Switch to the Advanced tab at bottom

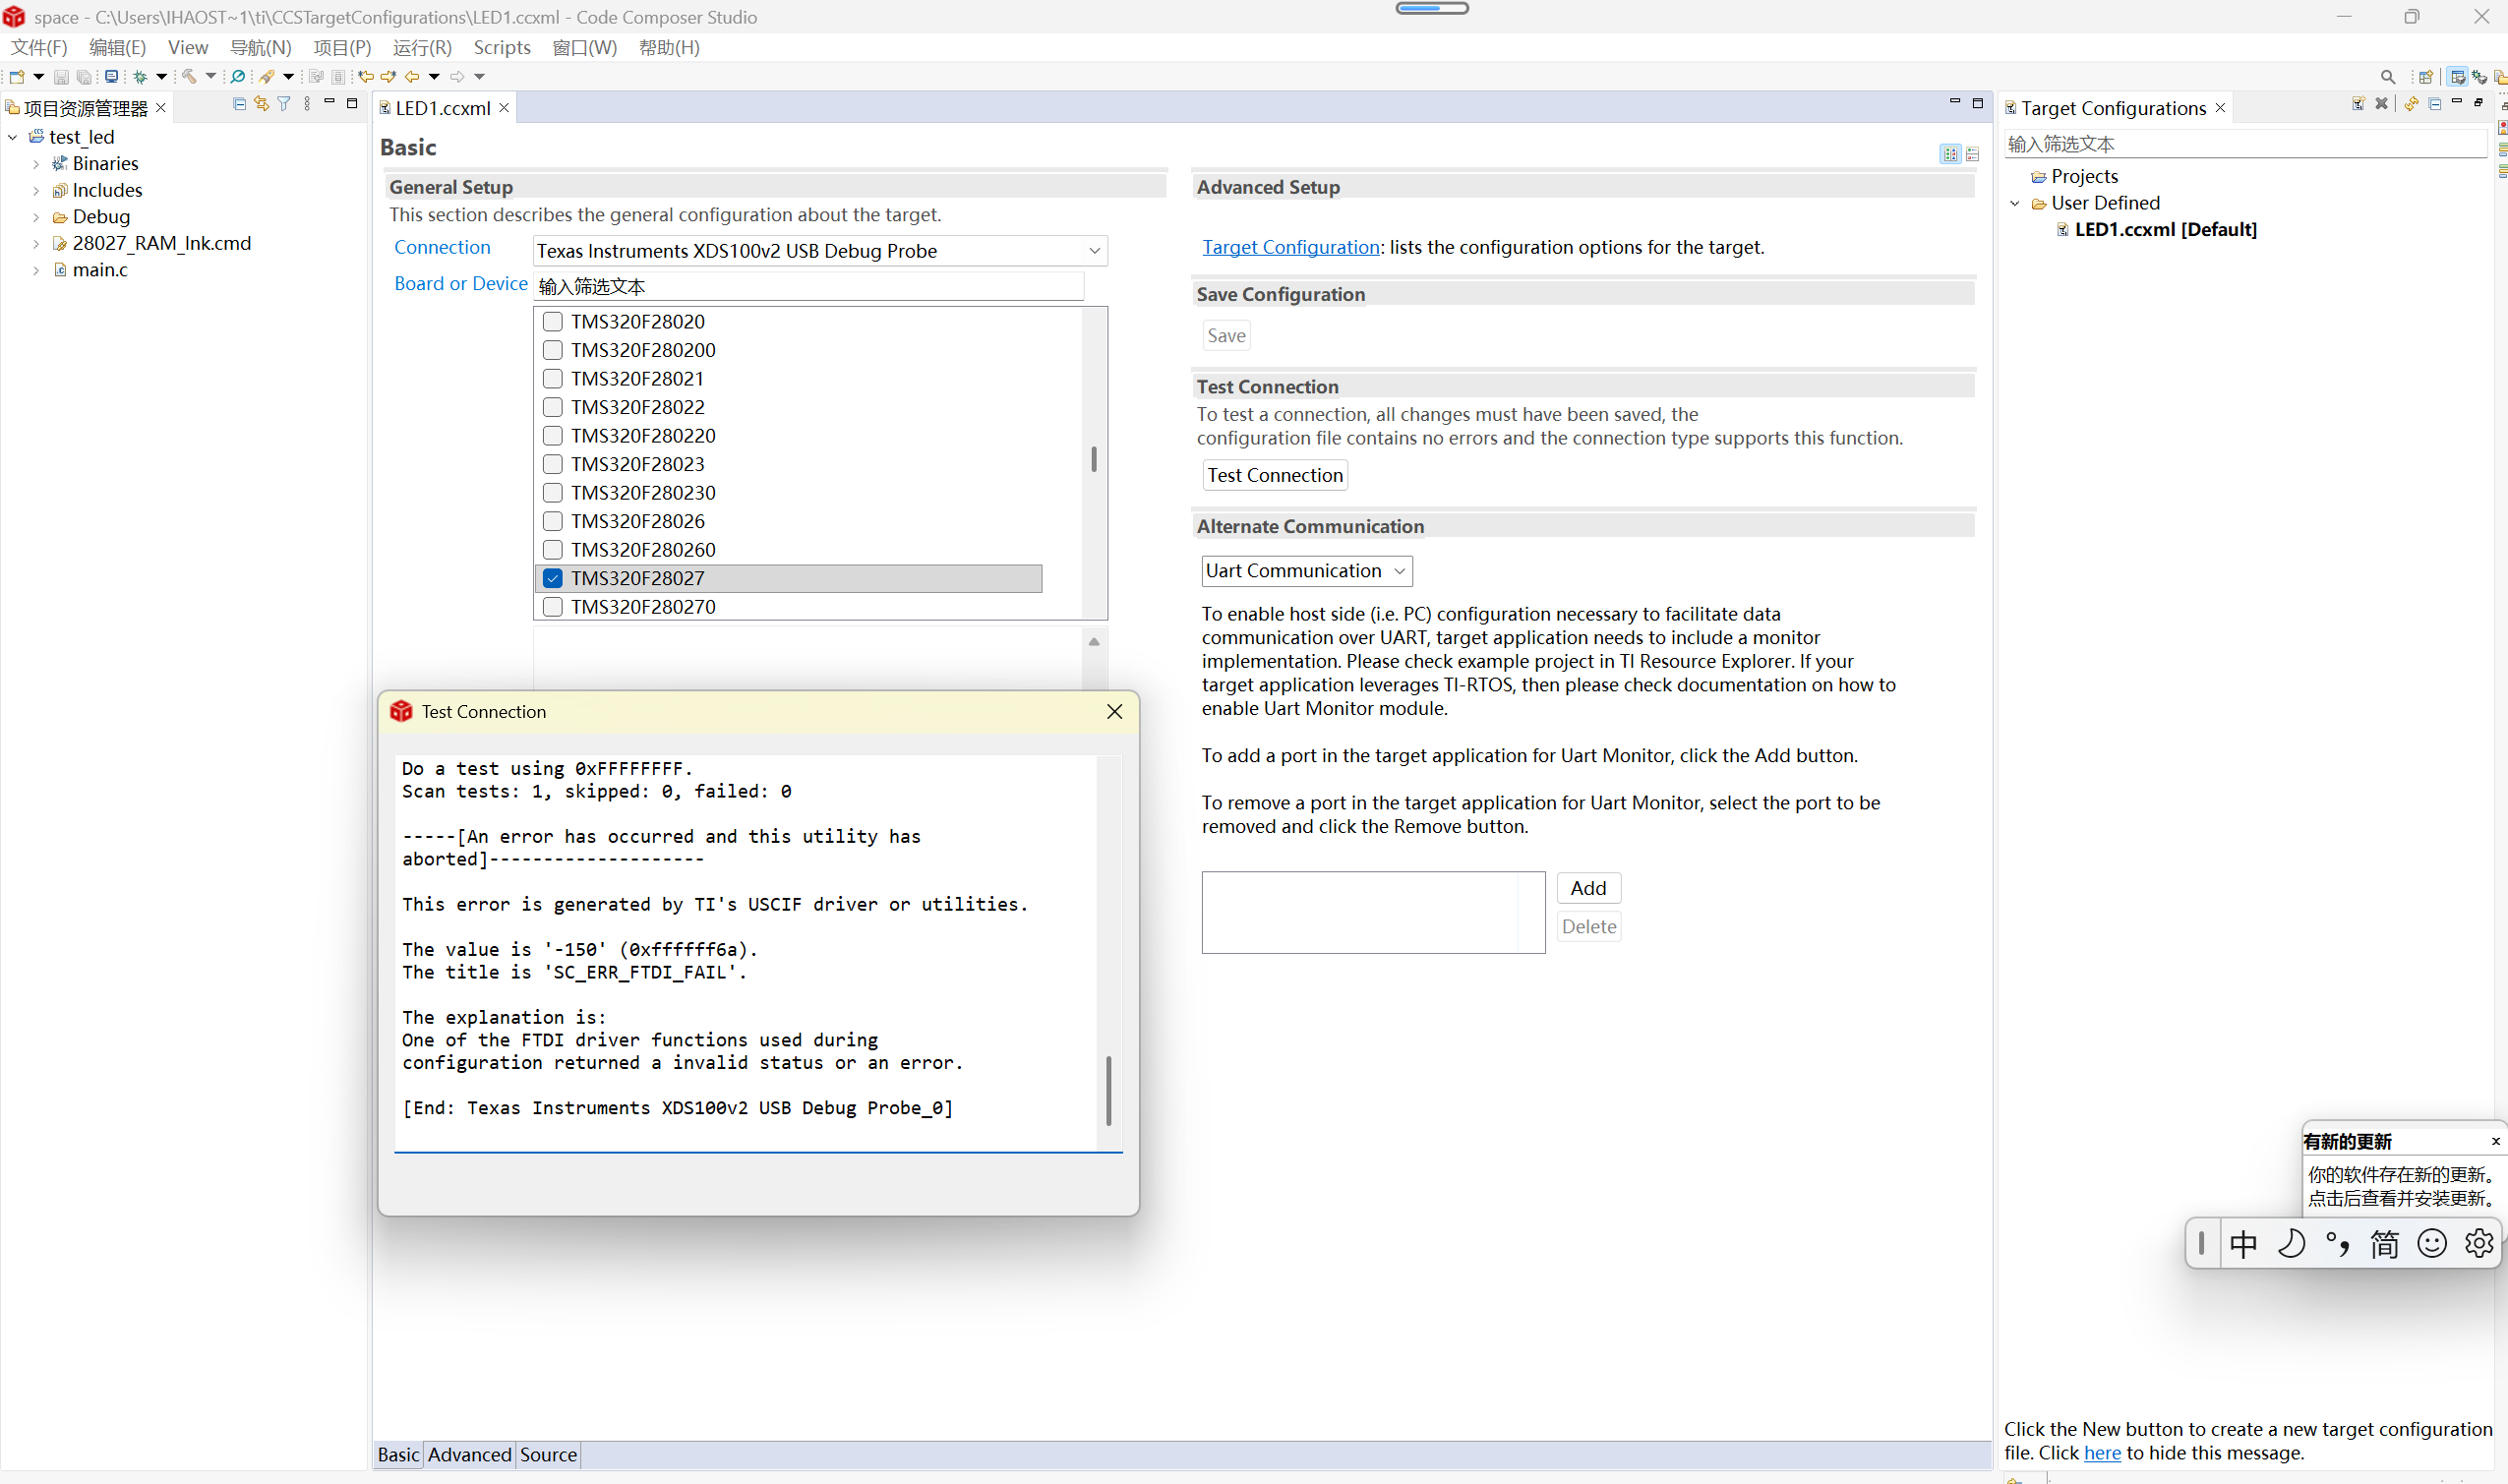pyautogui.click(x=469, y=1454)
